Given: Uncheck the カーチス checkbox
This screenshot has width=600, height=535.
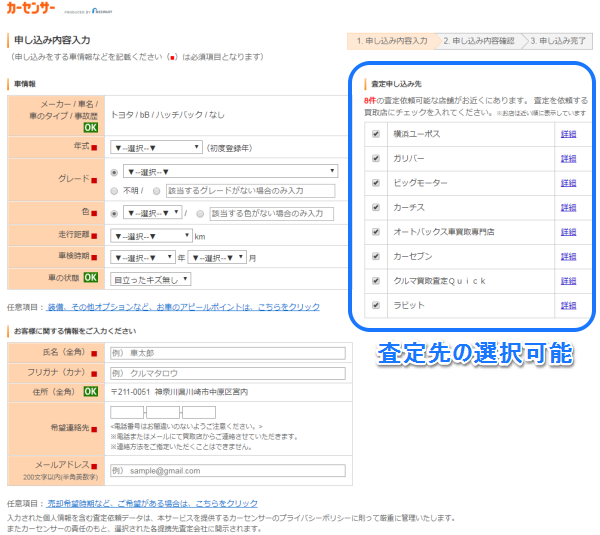Looking at the screenshot, I should (376, 207).
